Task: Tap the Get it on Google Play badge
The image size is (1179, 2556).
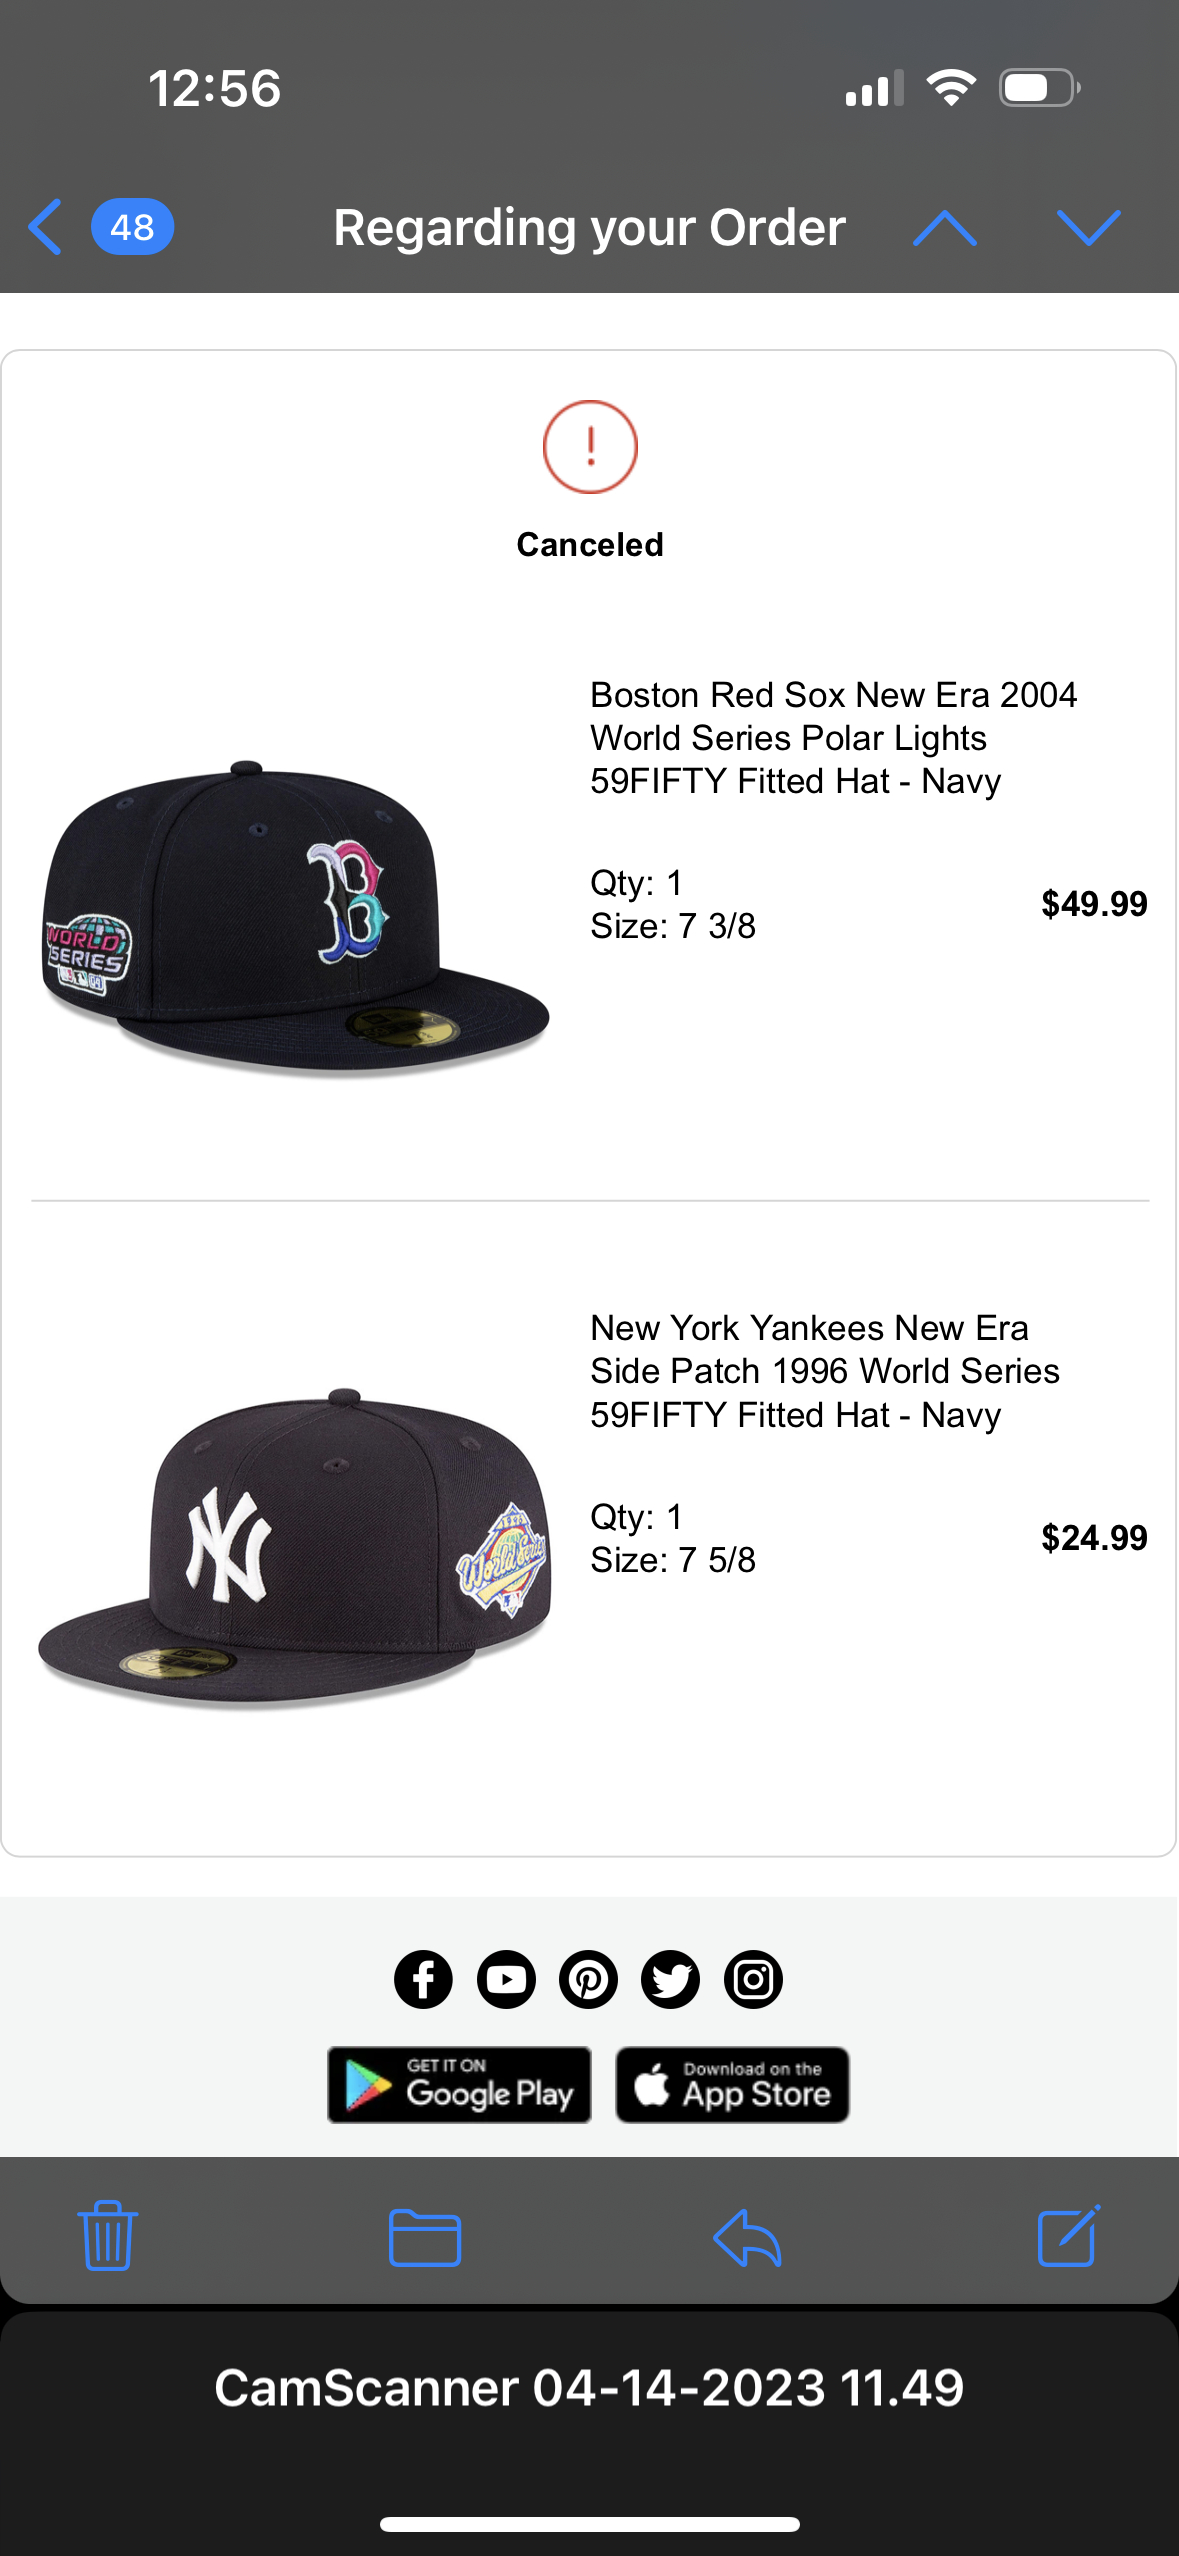Action: [459, 2085]
